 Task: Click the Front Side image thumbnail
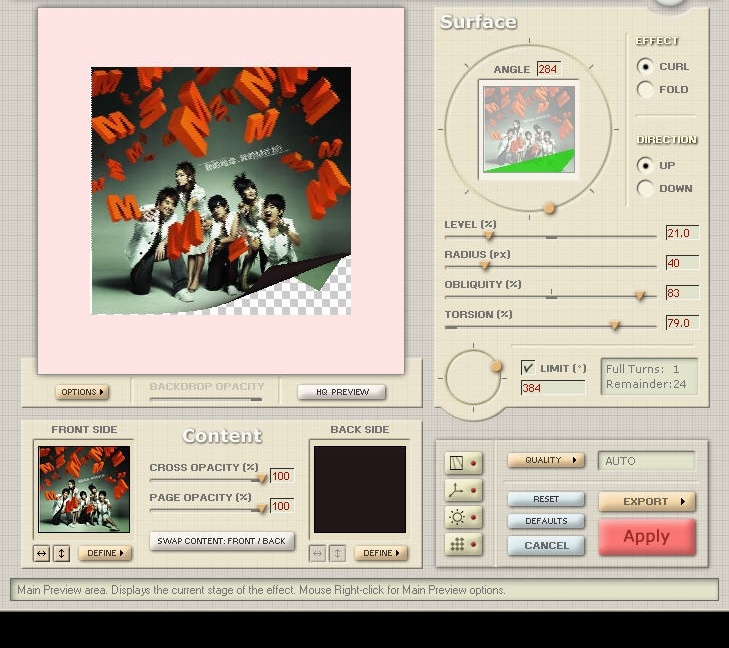(84, 489)
